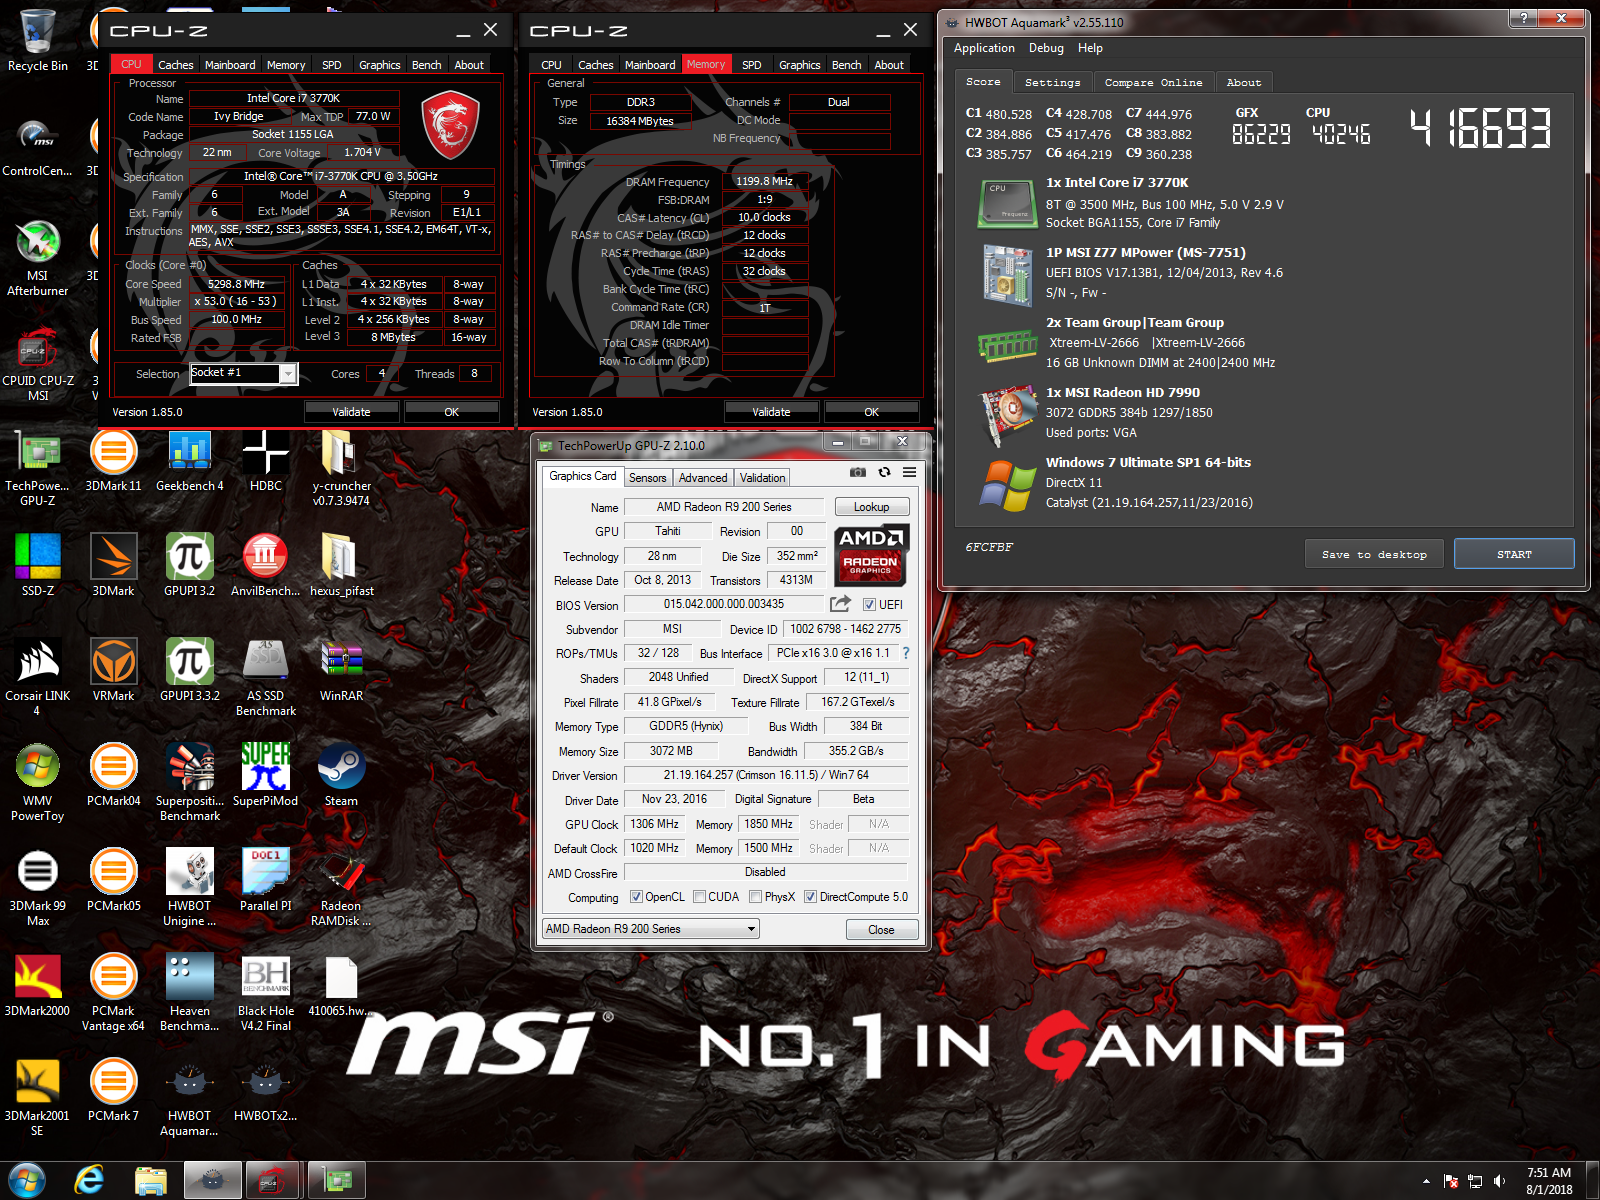
Task: Click Validate in left CPU-Z window
Action: [351, 412]
